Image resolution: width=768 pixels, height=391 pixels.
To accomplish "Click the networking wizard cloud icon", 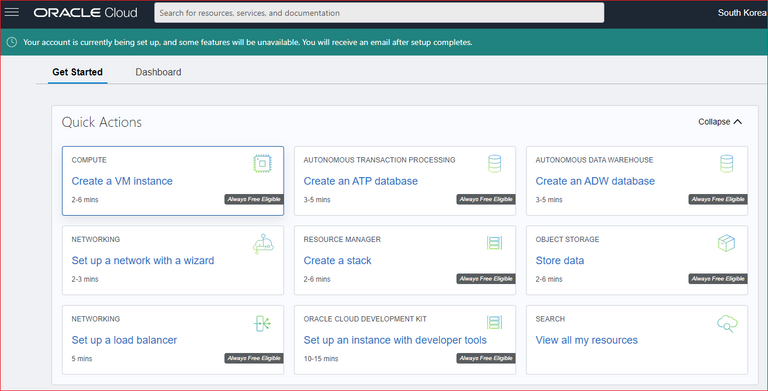I will (263, 244).
